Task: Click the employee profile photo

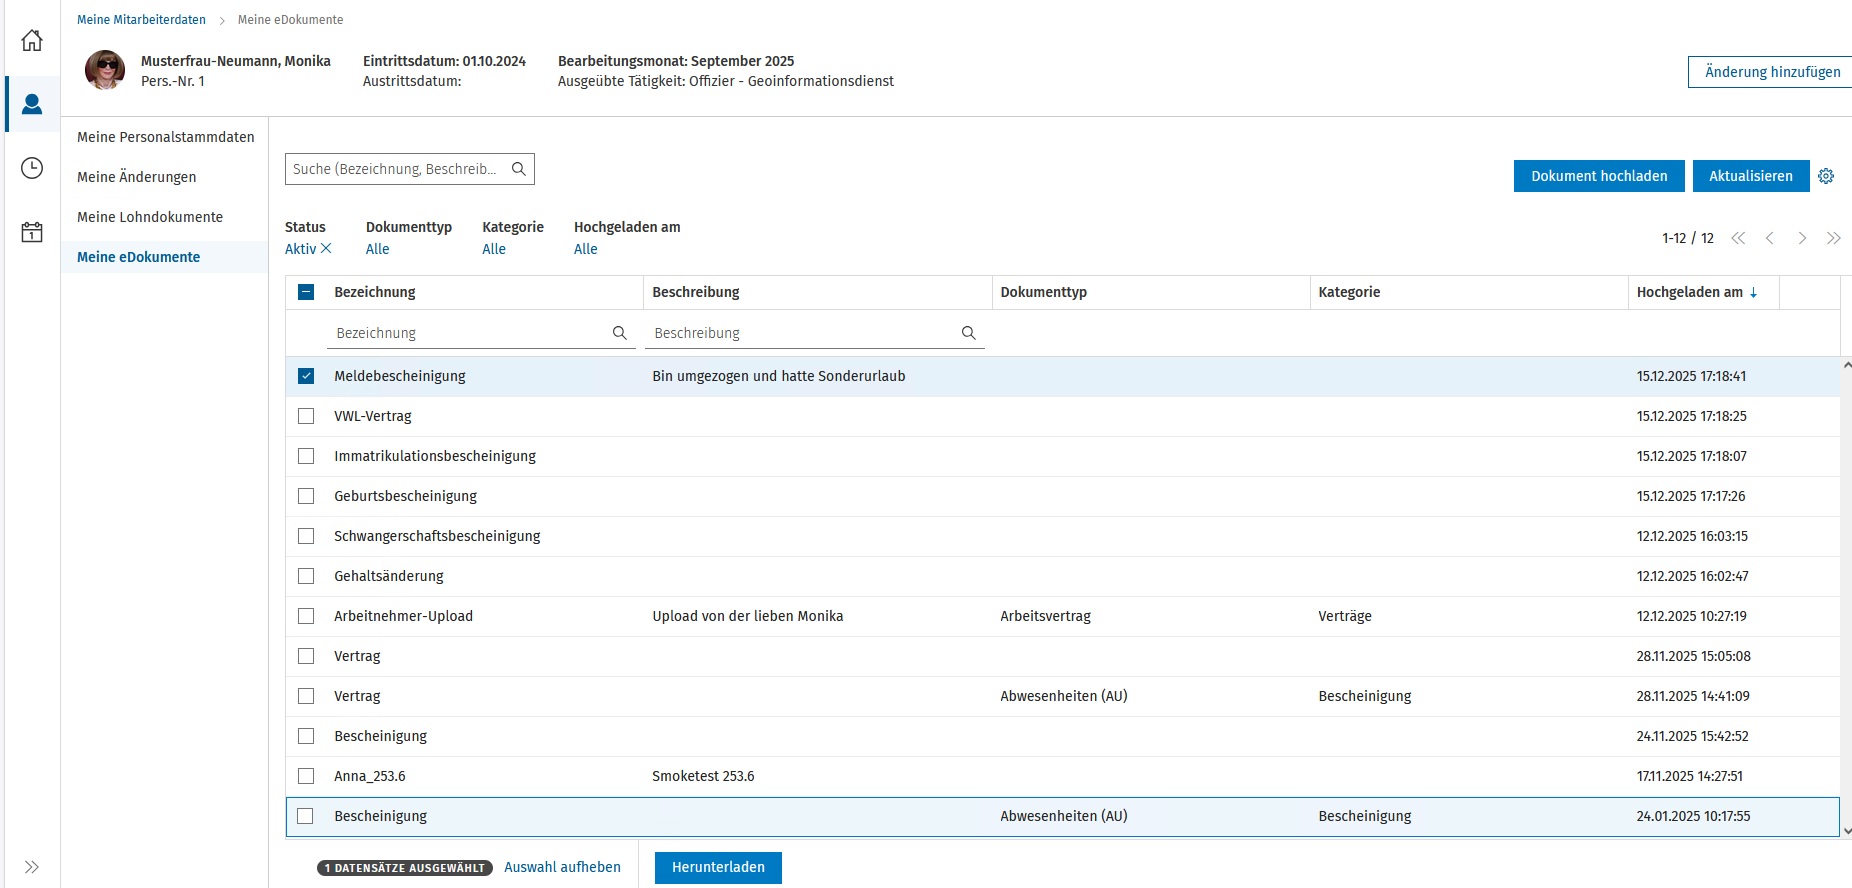Action: click(105, 70)
